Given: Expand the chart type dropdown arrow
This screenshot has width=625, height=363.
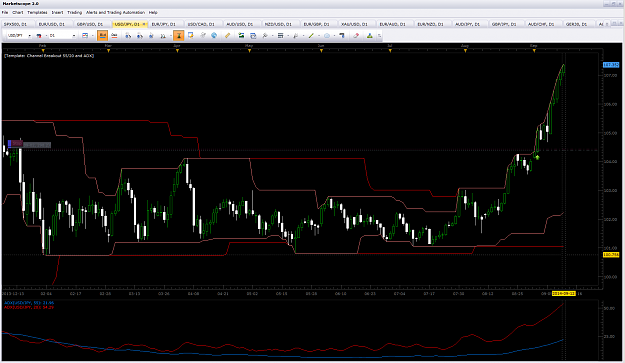Looking at the screenshot, I should 92,35.
